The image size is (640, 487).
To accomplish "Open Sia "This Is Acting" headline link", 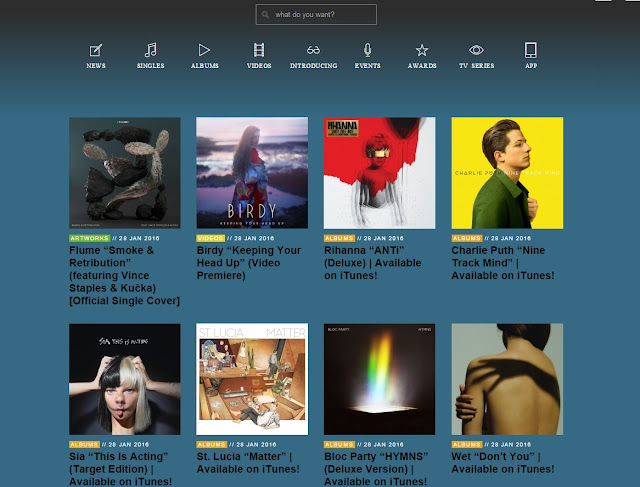I will pyautogui.click(x=120, y=469).
